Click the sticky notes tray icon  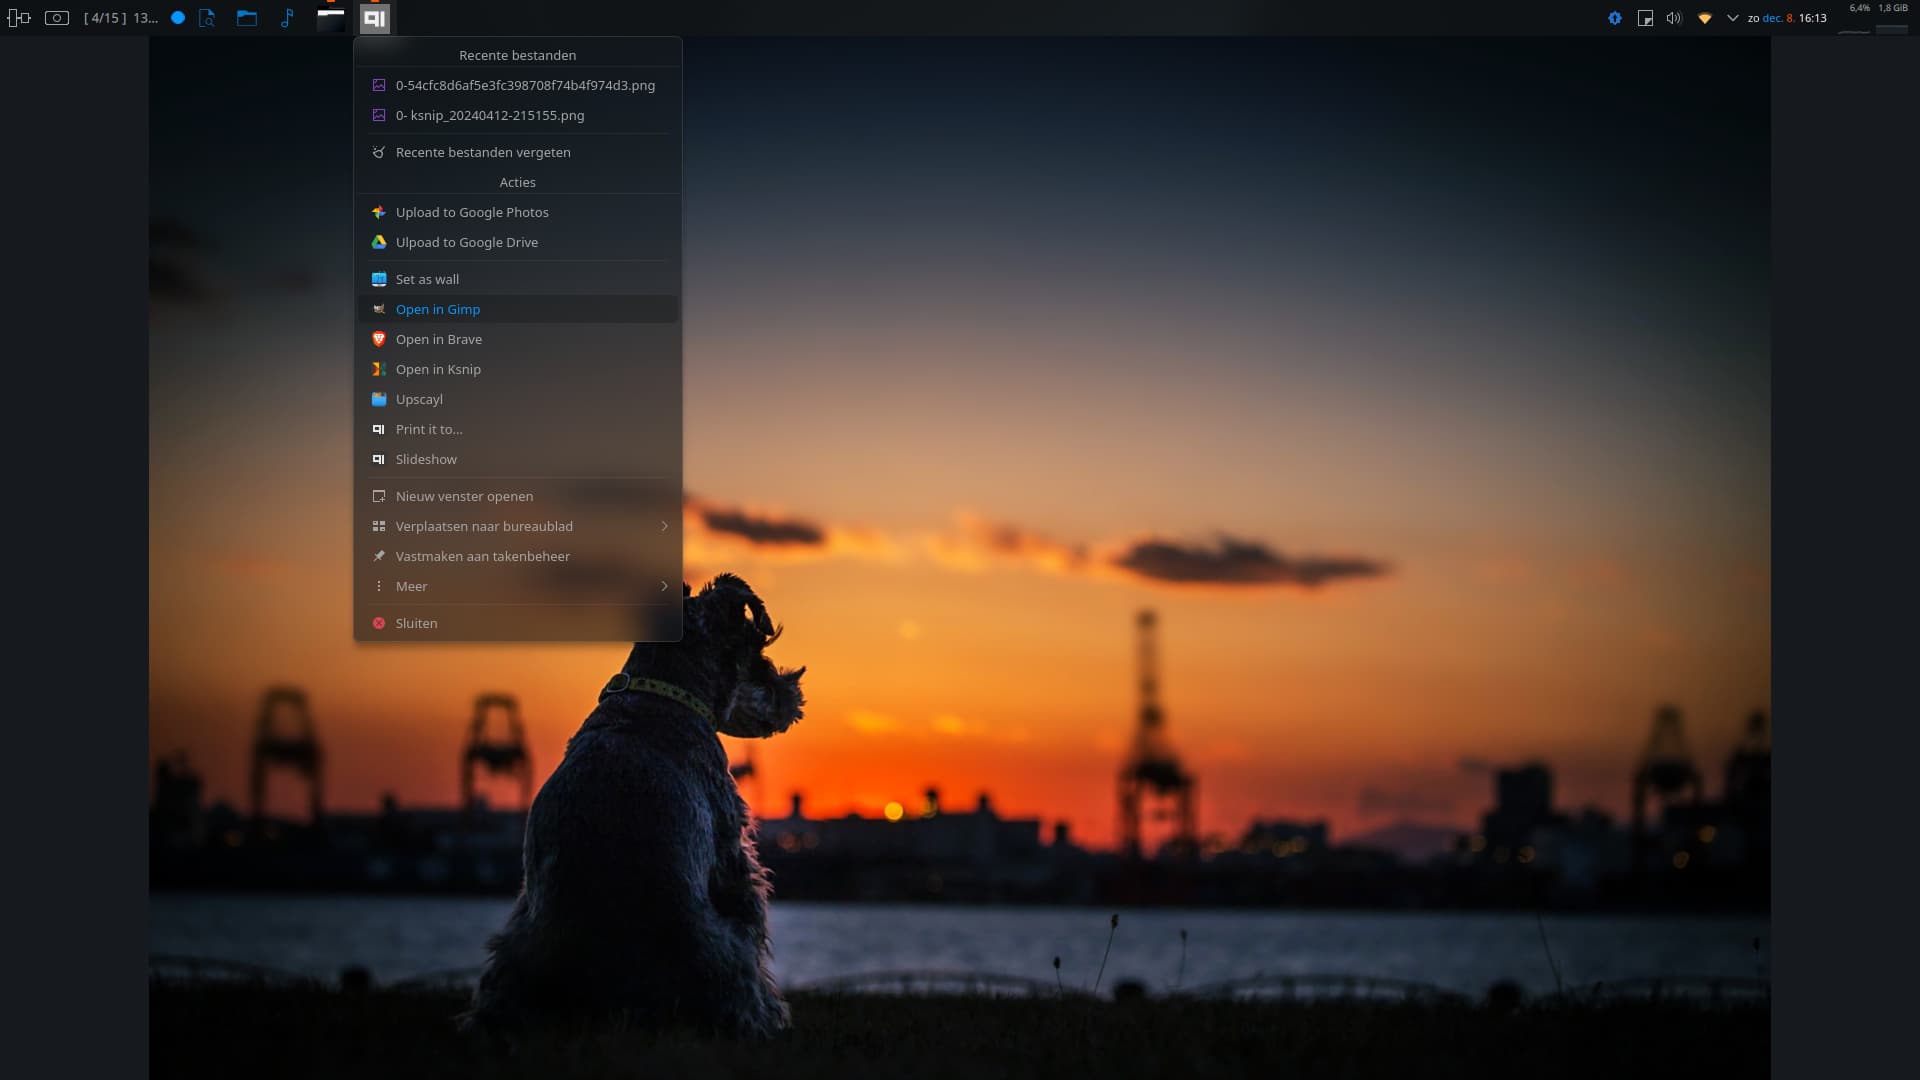click(1645, 18)
